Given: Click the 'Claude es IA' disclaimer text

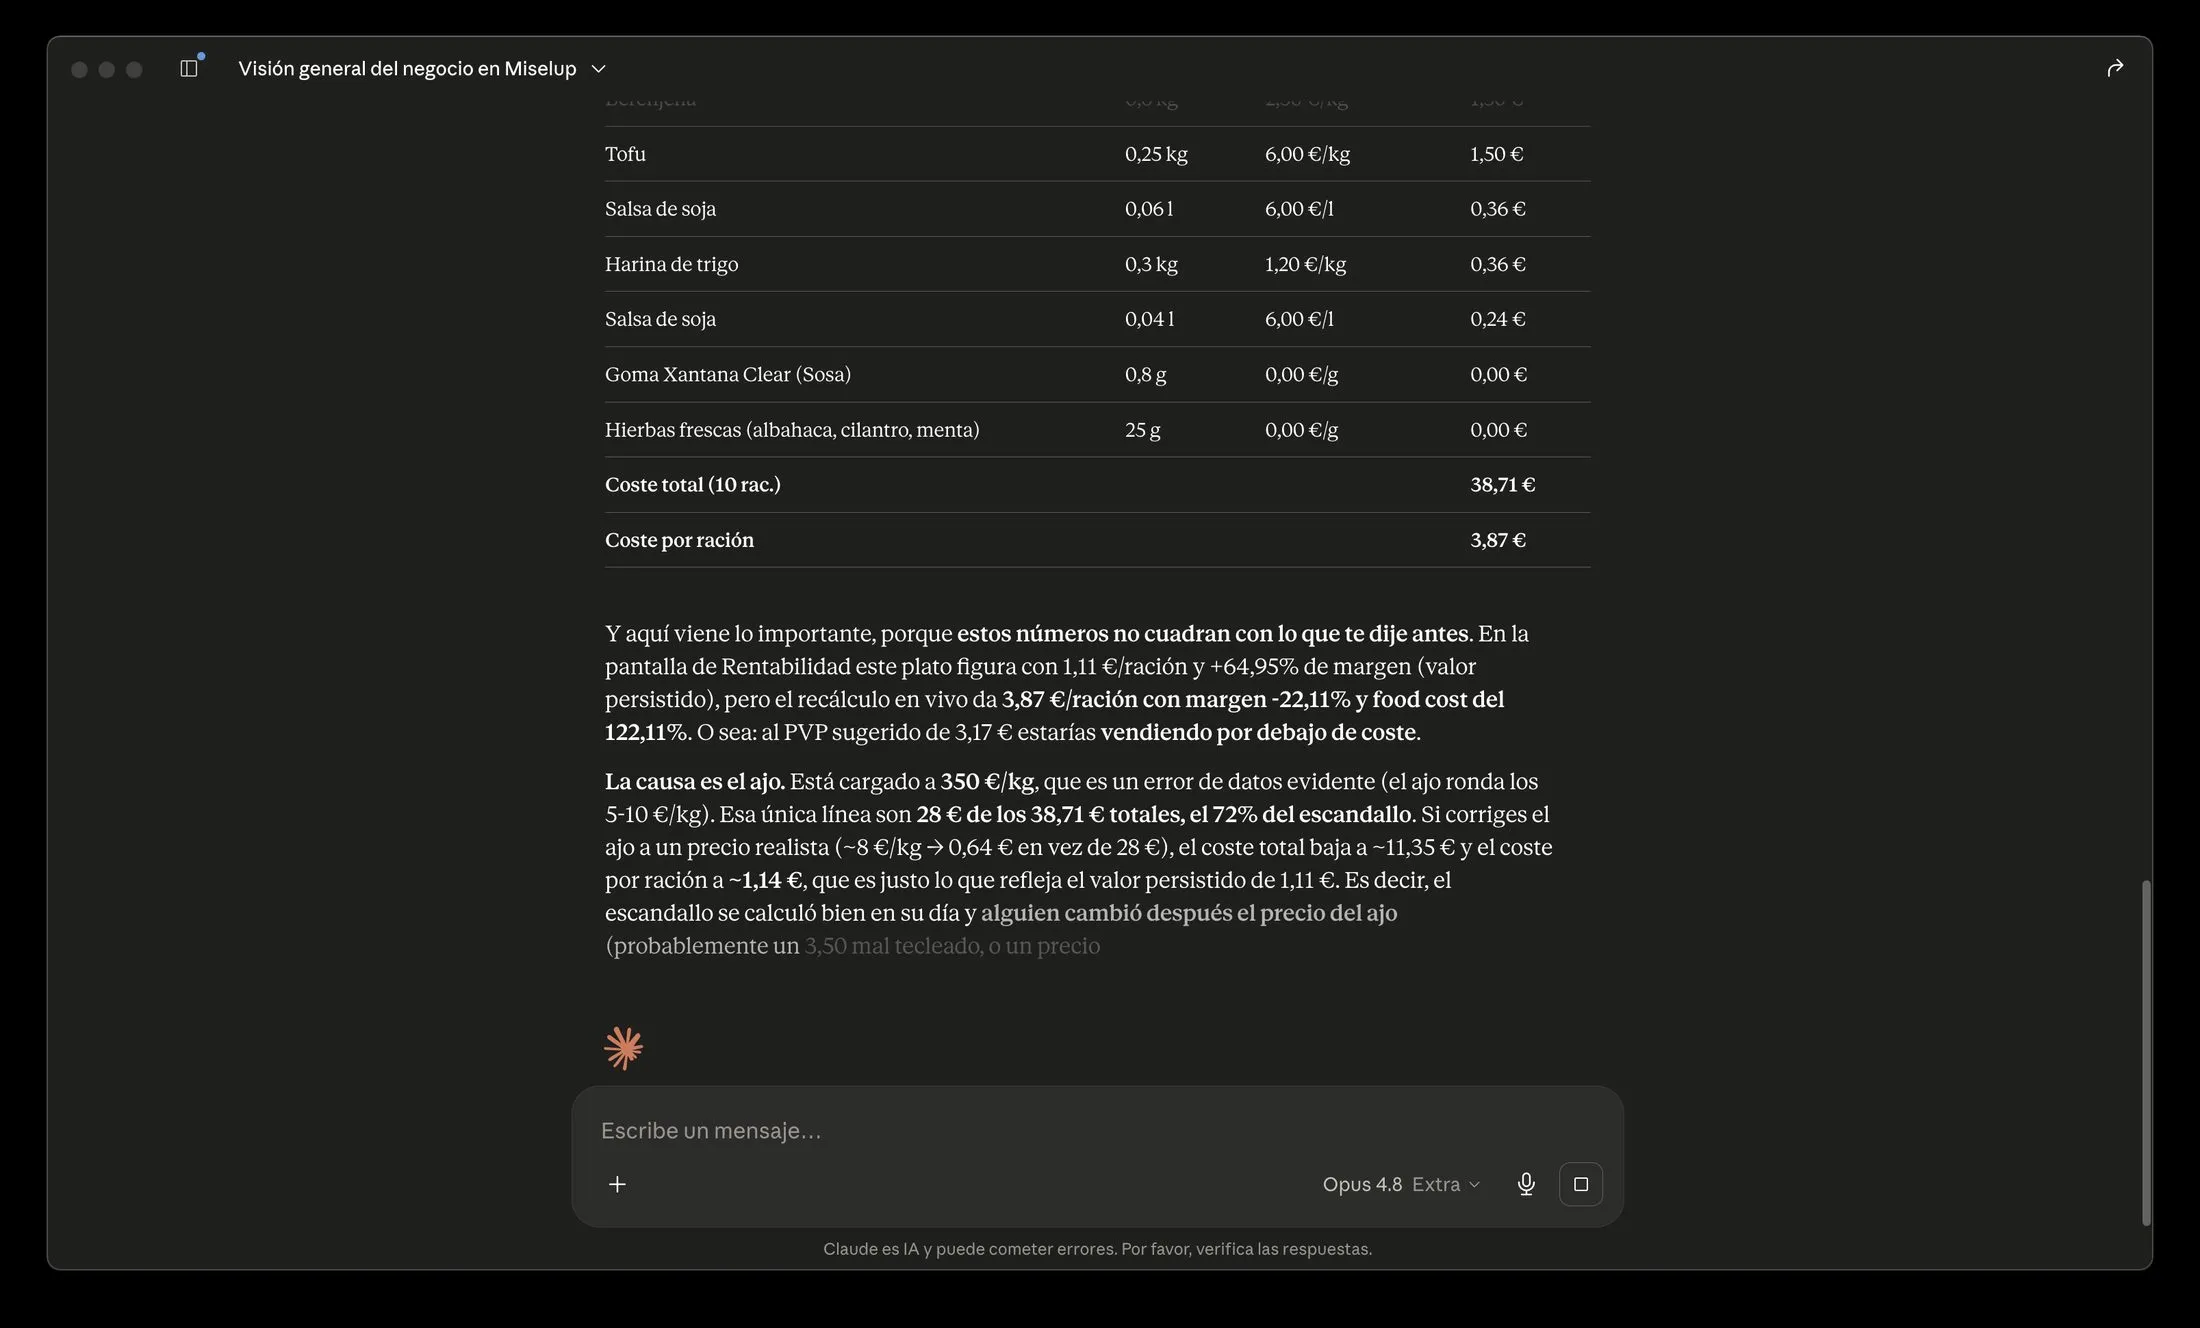Looking at the screenshot, I should coord(1097,1249).
